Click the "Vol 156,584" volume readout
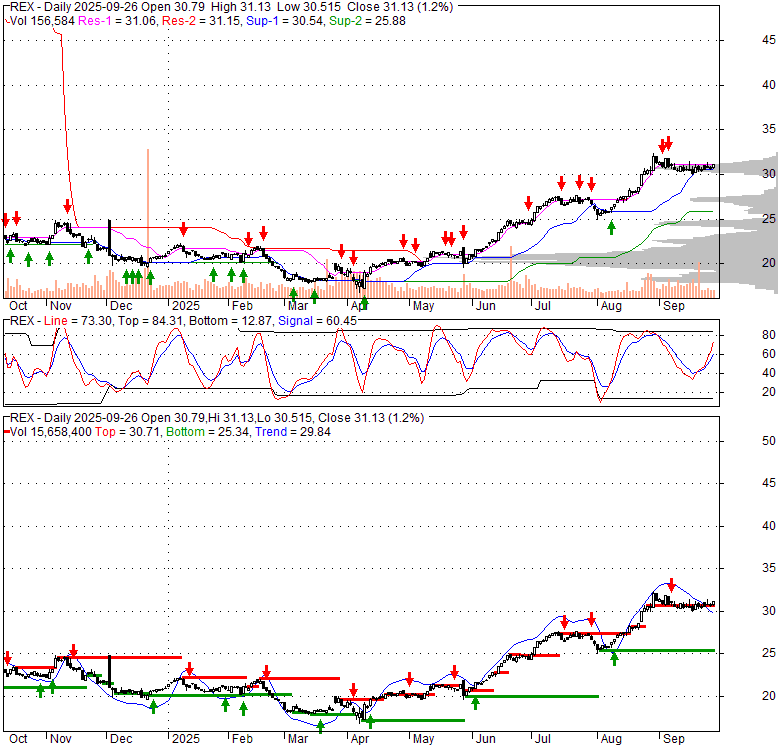The height and width of the screenshot is (745, 780). (x=42, y=21)
